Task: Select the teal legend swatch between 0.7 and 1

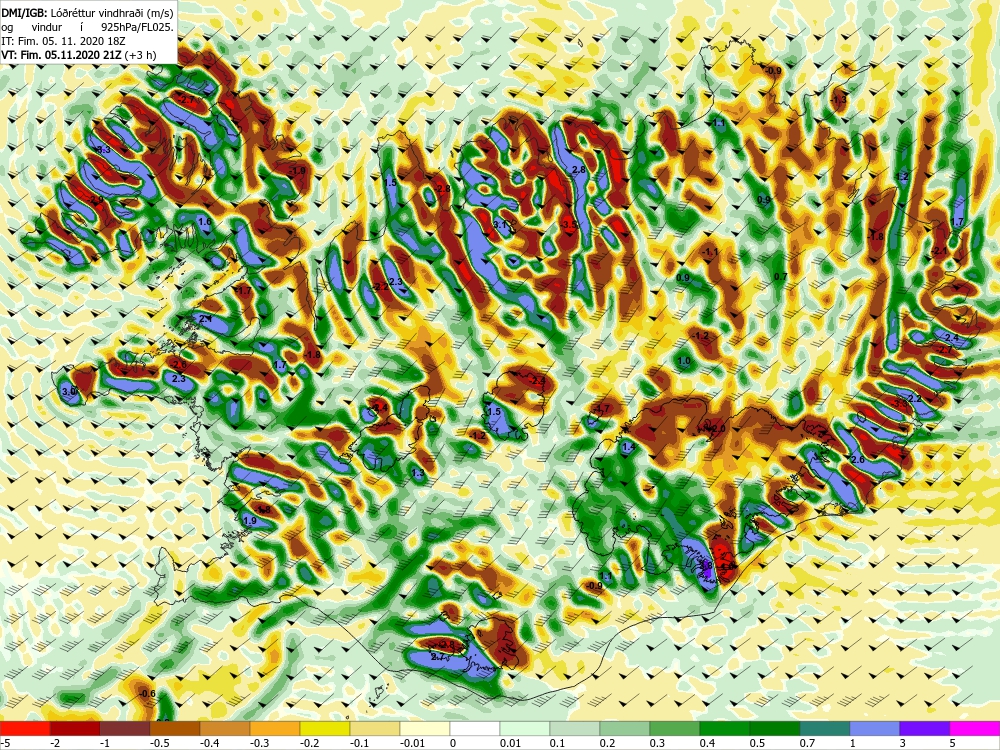Action: tap(825, 728)
